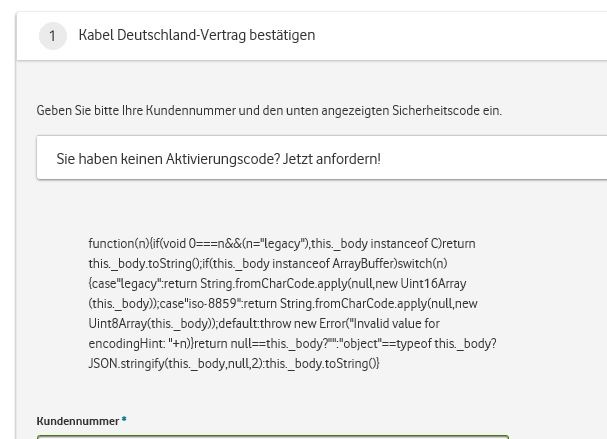This screenshot has width=607, height=439.
Task: Click the word 'Uint16Array' in the code text
Action: pyautogui.click(x=433, y=283)
